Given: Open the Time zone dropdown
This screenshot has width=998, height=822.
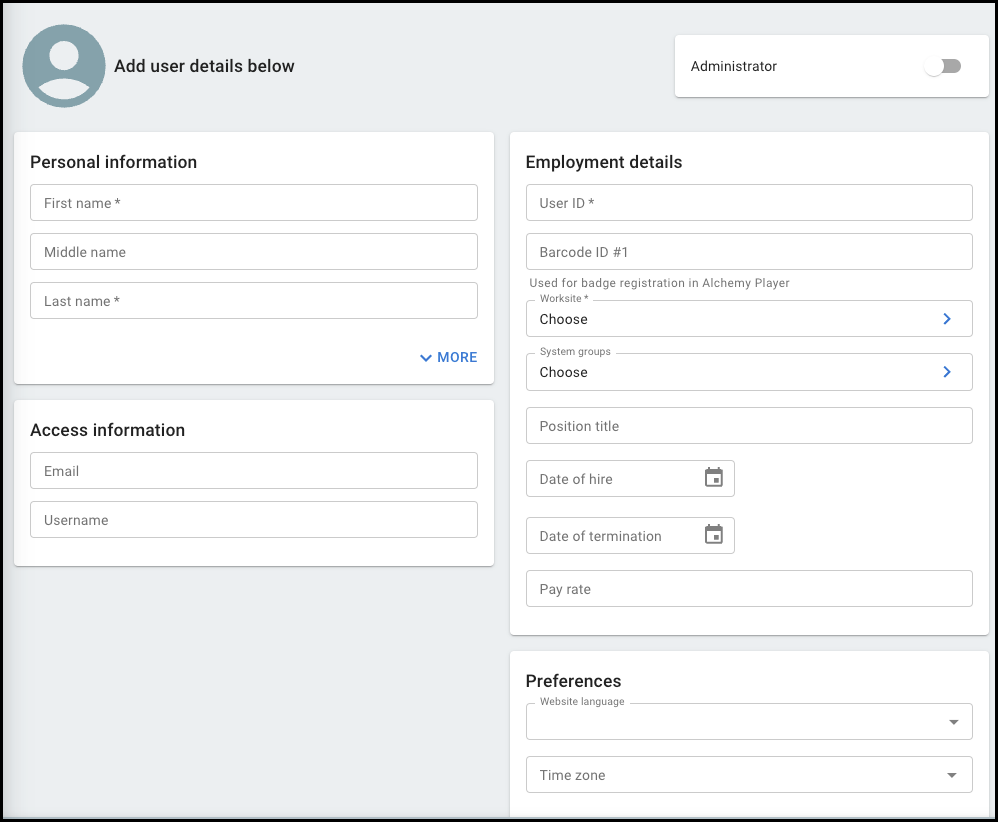Looking at the screenshot, I should click(952, 775).
